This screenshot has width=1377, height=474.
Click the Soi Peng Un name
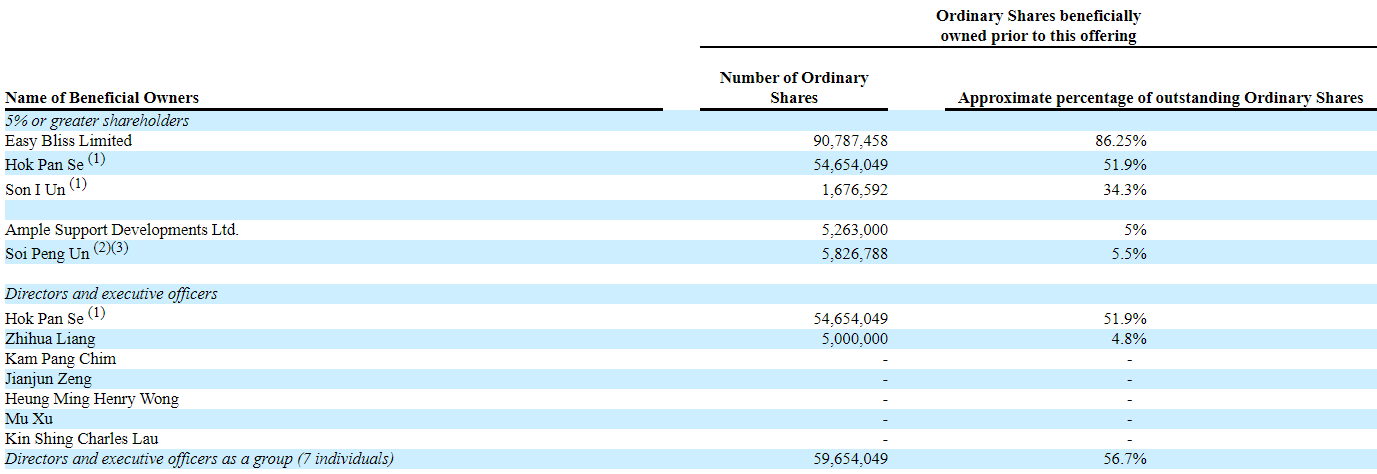tap(47, 254)
